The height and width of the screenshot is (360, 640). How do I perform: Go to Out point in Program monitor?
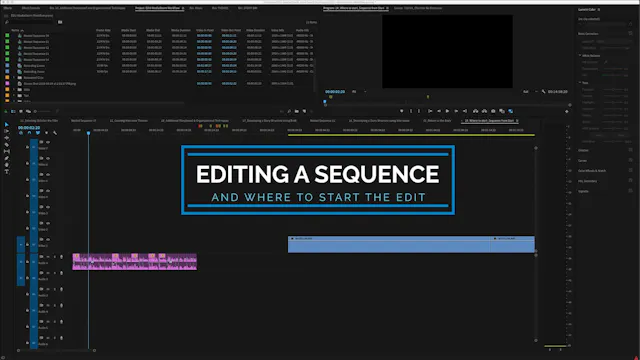(465, 111)
